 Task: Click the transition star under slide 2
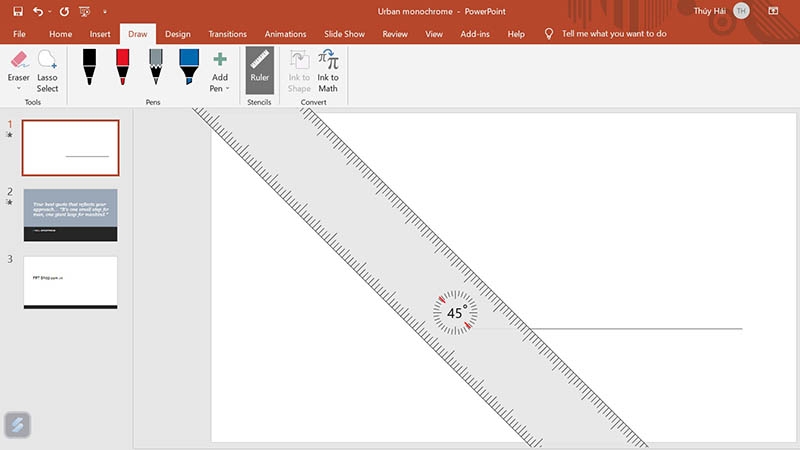[10, 203]
